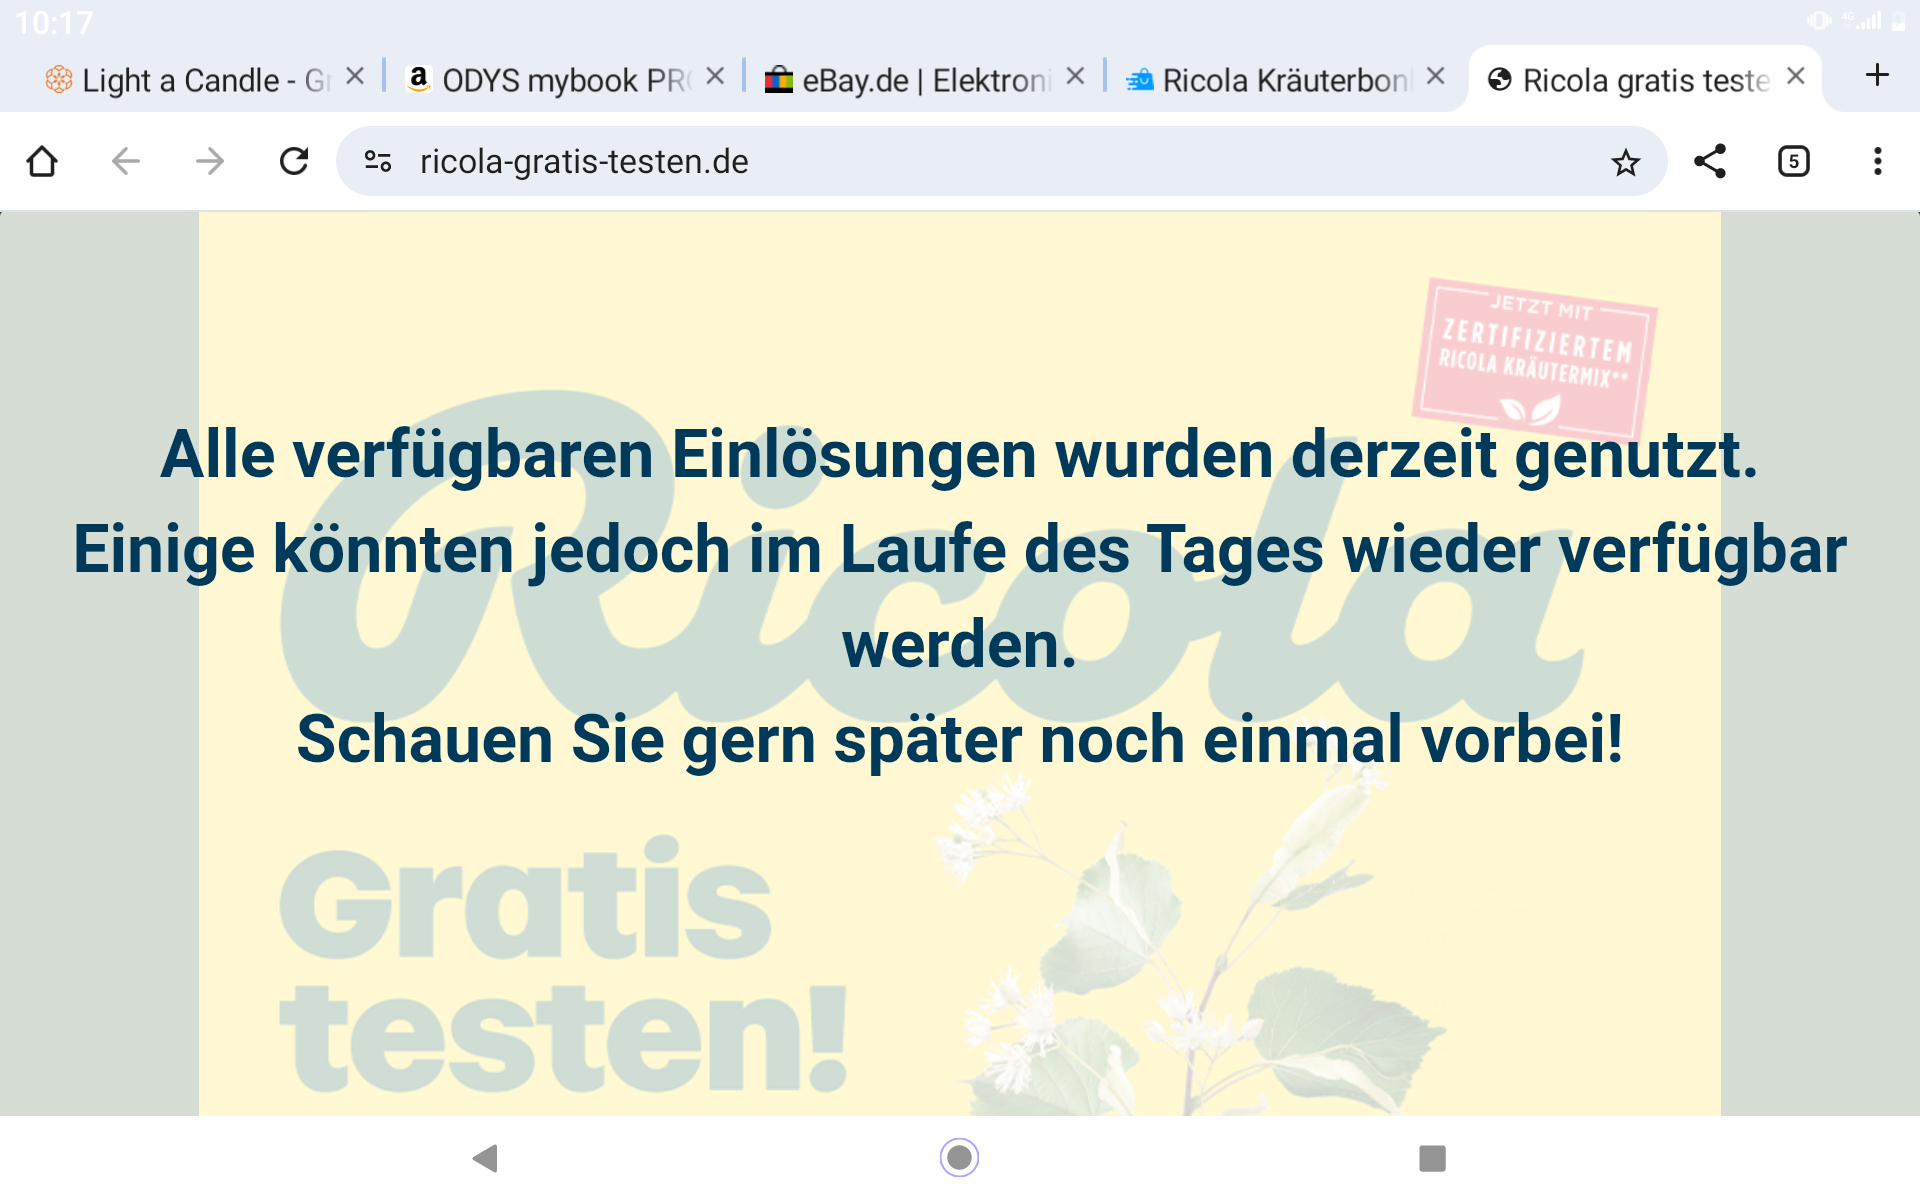The height and width of the screenshot is (1200, 1920).
Task: Bookmark this page with the star
Action: [x=1625, y=162]
